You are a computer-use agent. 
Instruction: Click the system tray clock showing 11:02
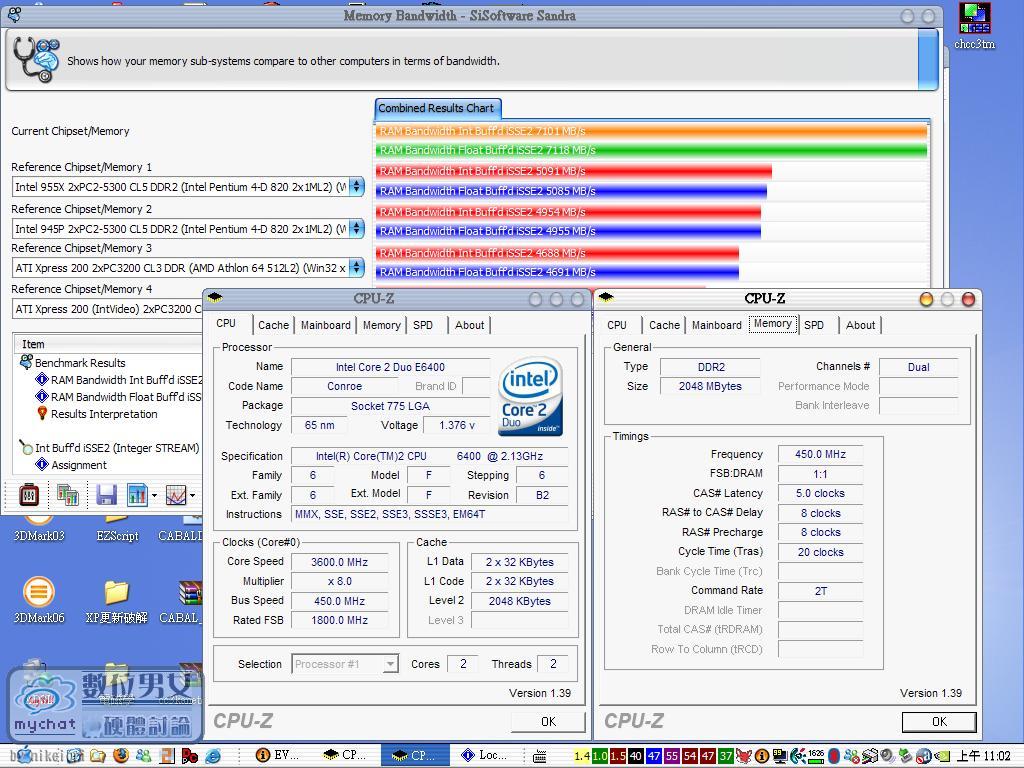point(984,756)
